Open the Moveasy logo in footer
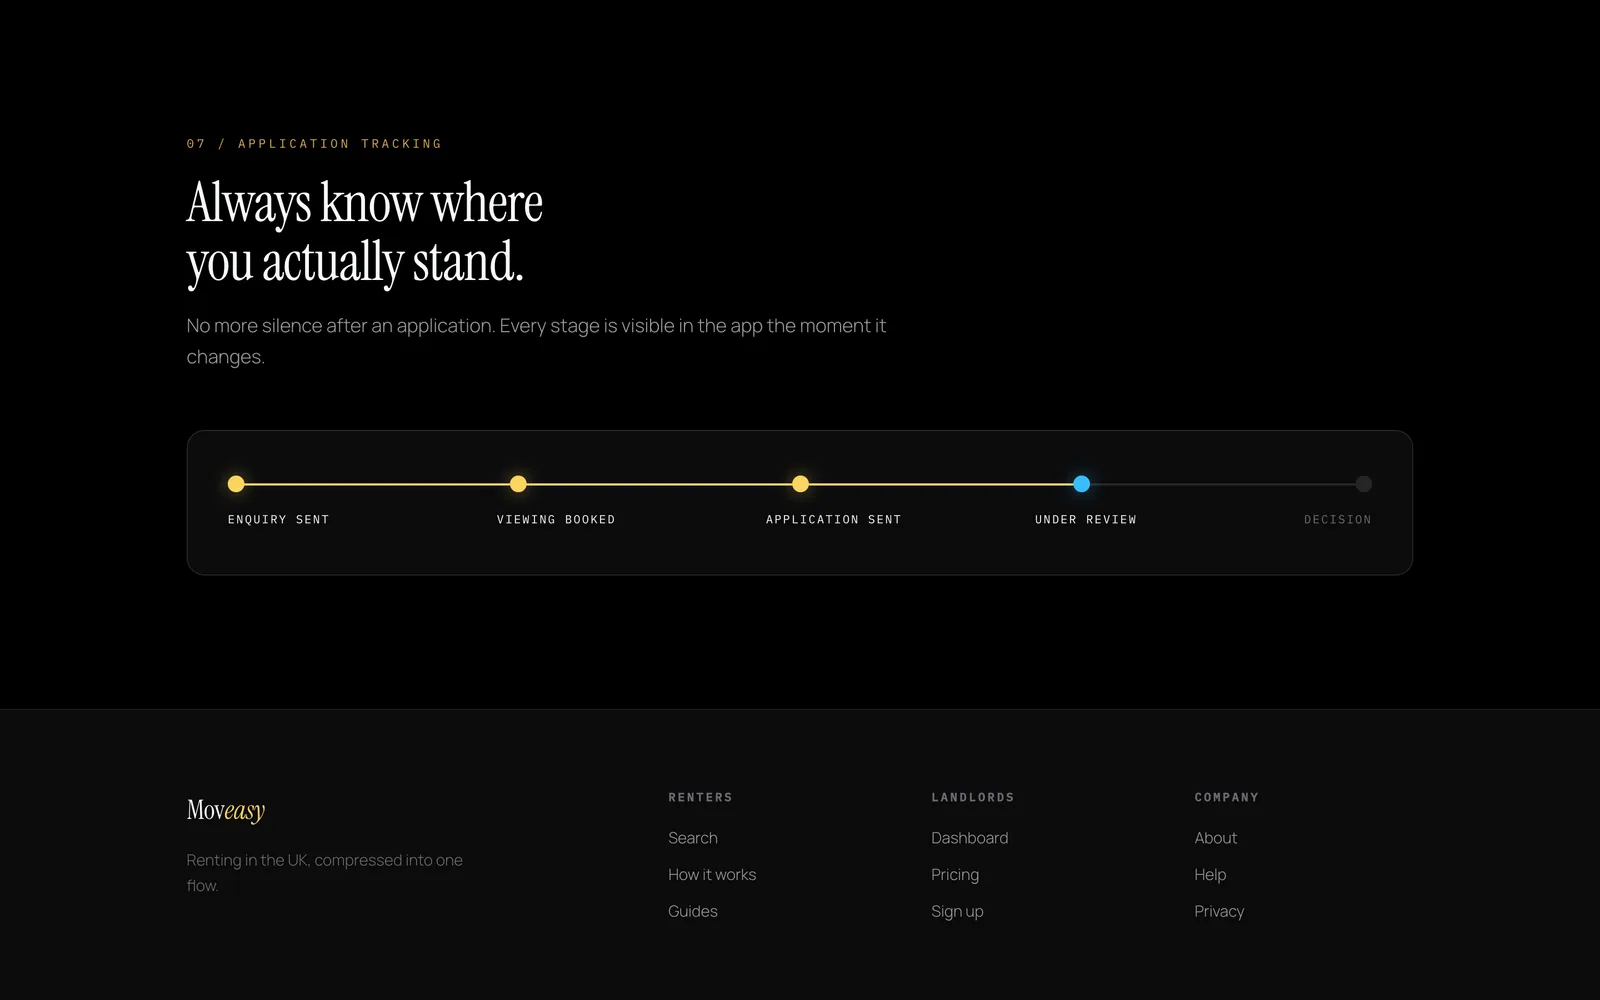Viewport: 1600px width, 1000px height. [x=226, y=810]
